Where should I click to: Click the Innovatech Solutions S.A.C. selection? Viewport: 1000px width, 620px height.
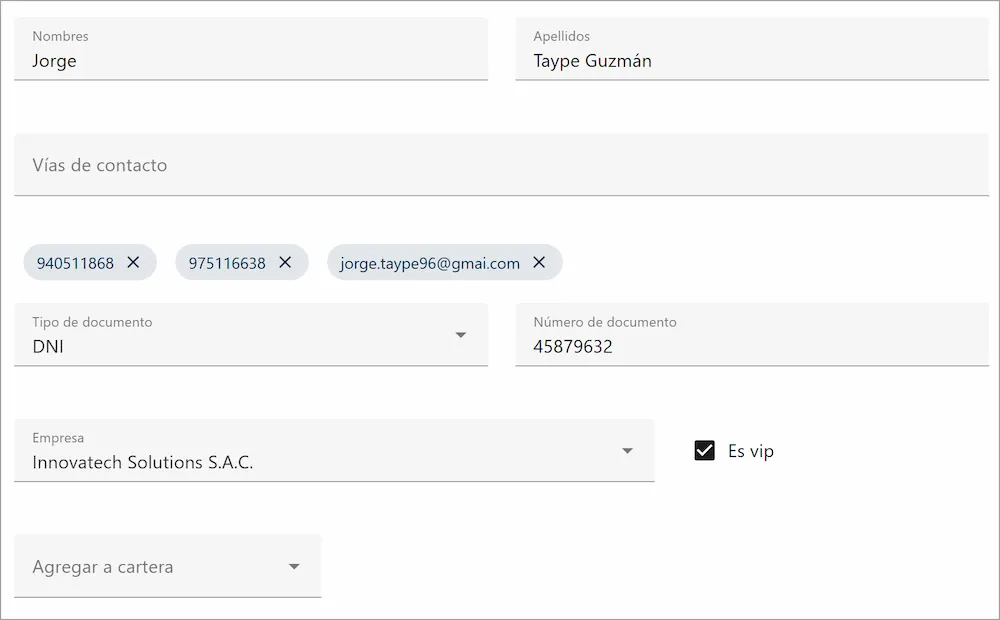[143, 463]
